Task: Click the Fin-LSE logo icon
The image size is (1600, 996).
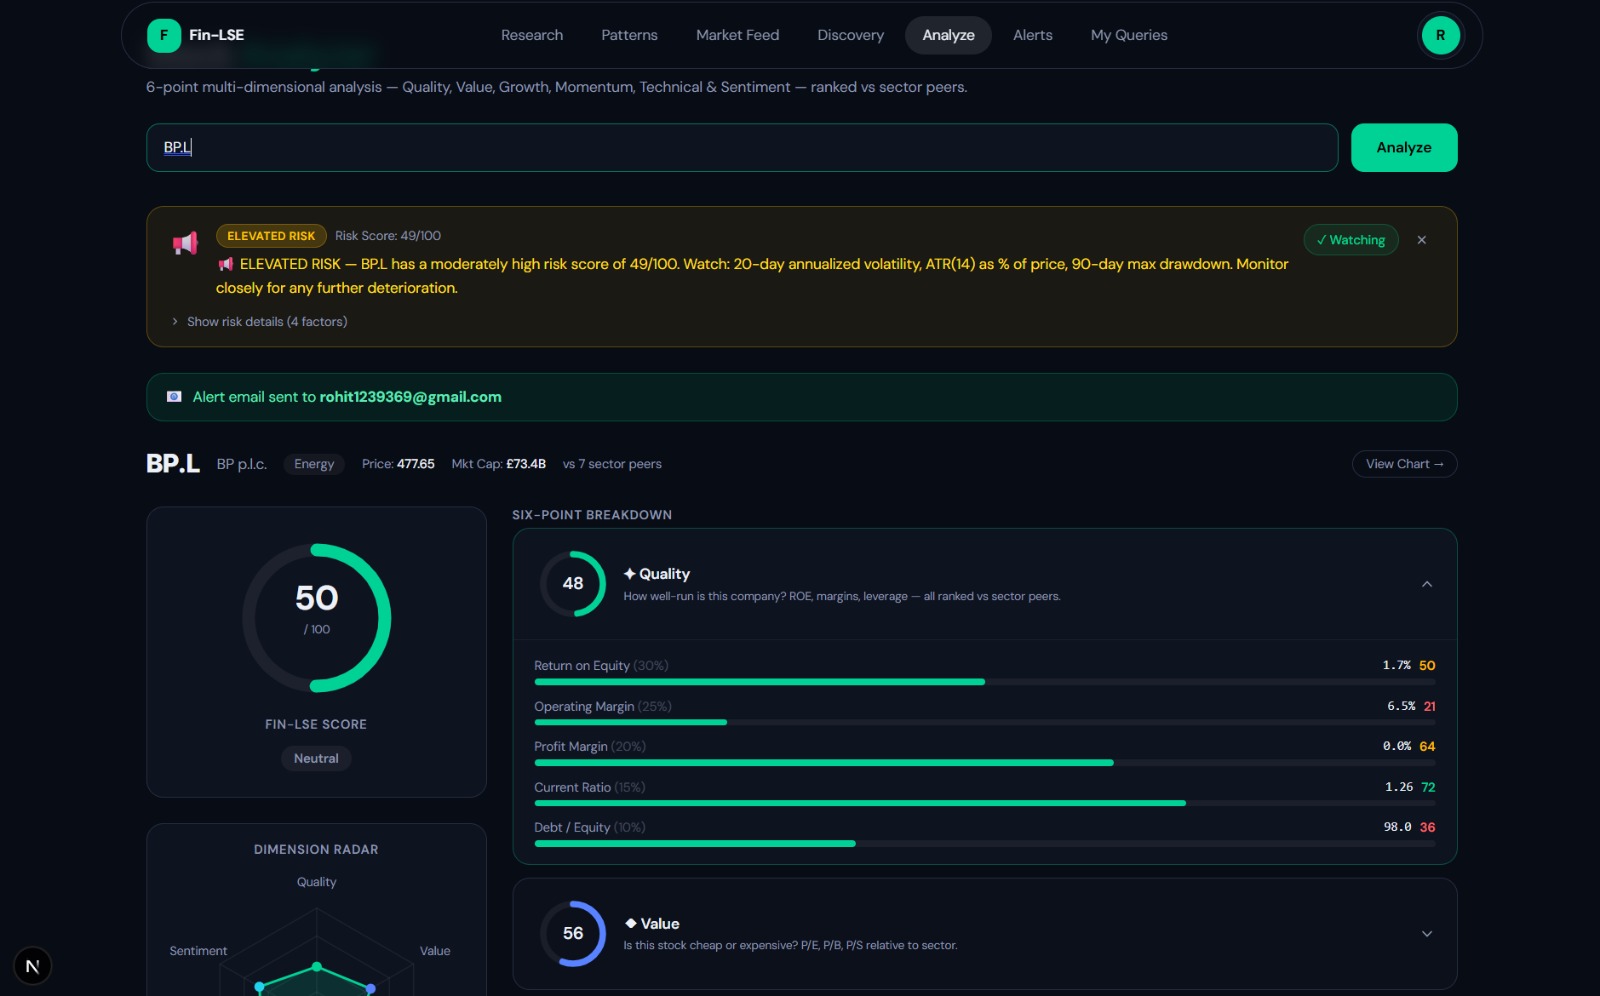Action: [x=164, y=35]
